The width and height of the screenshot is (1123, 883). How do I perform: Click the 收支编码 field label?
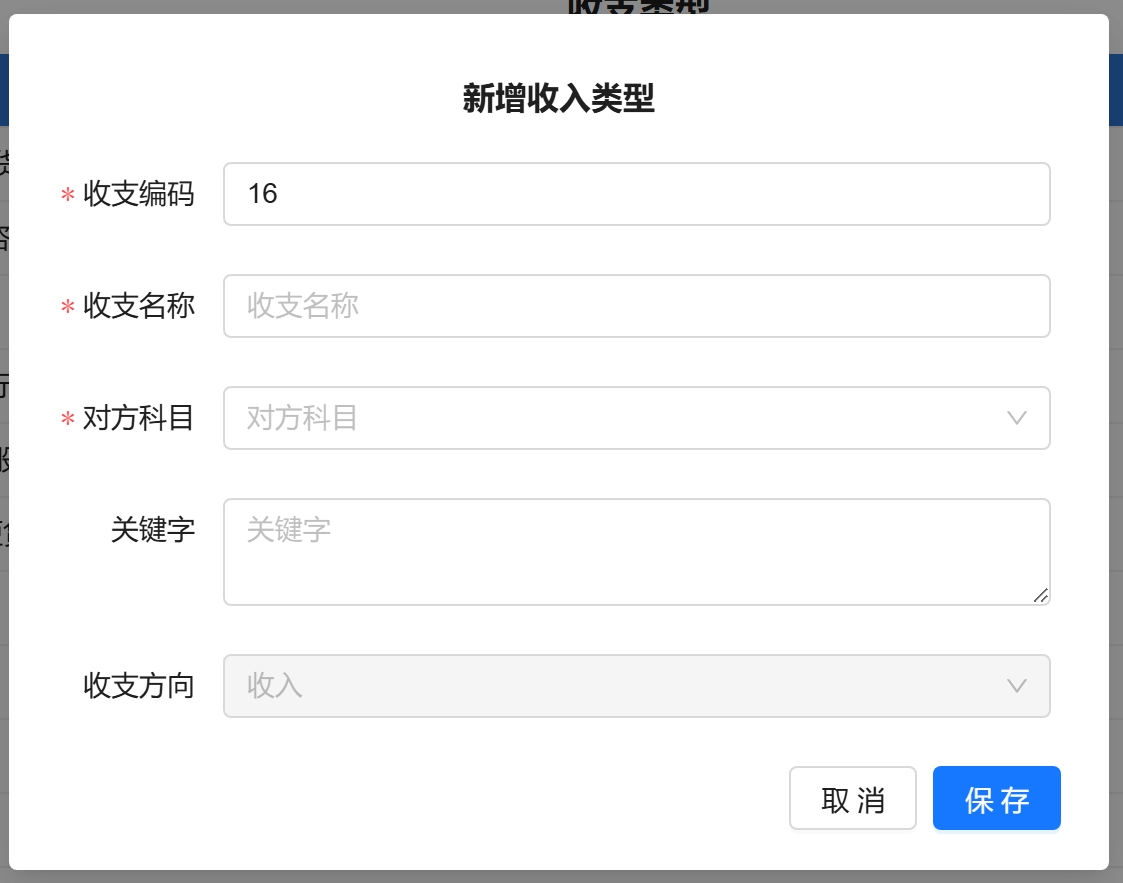coord(138,194)
